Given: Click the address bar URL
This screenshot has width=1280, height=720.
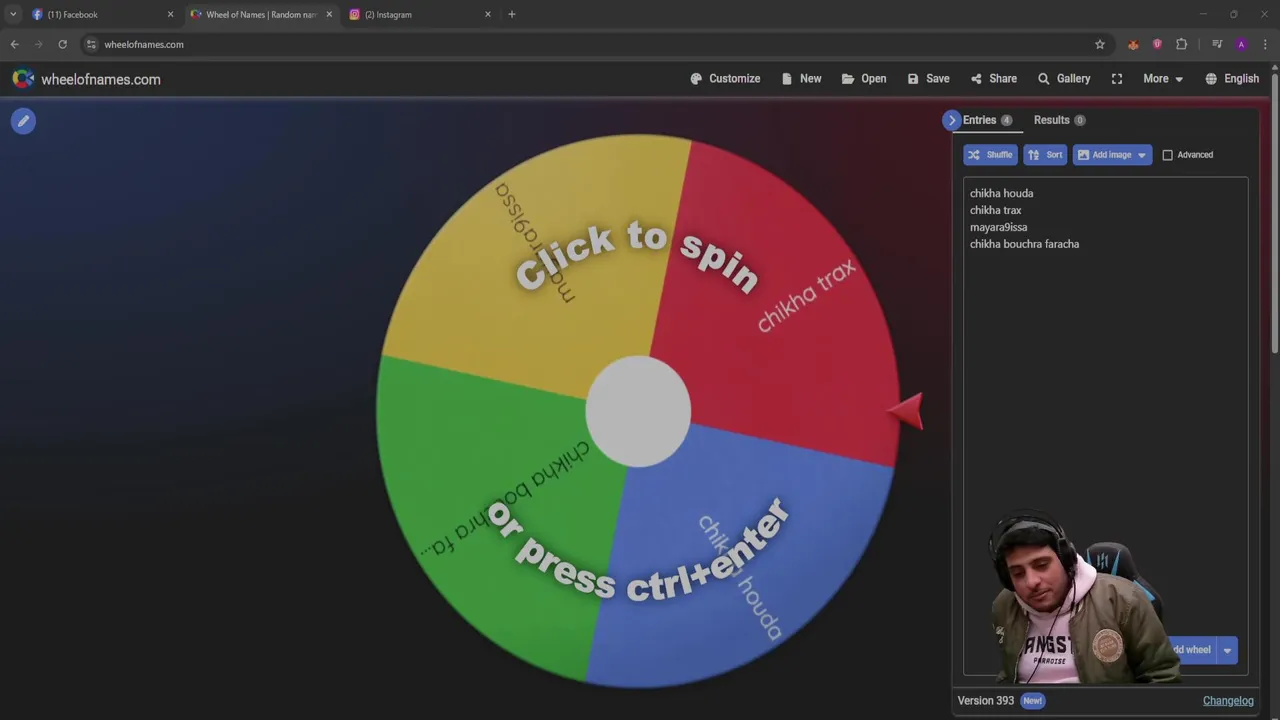Looking at the screenshot, I should (x=144, y=44).
